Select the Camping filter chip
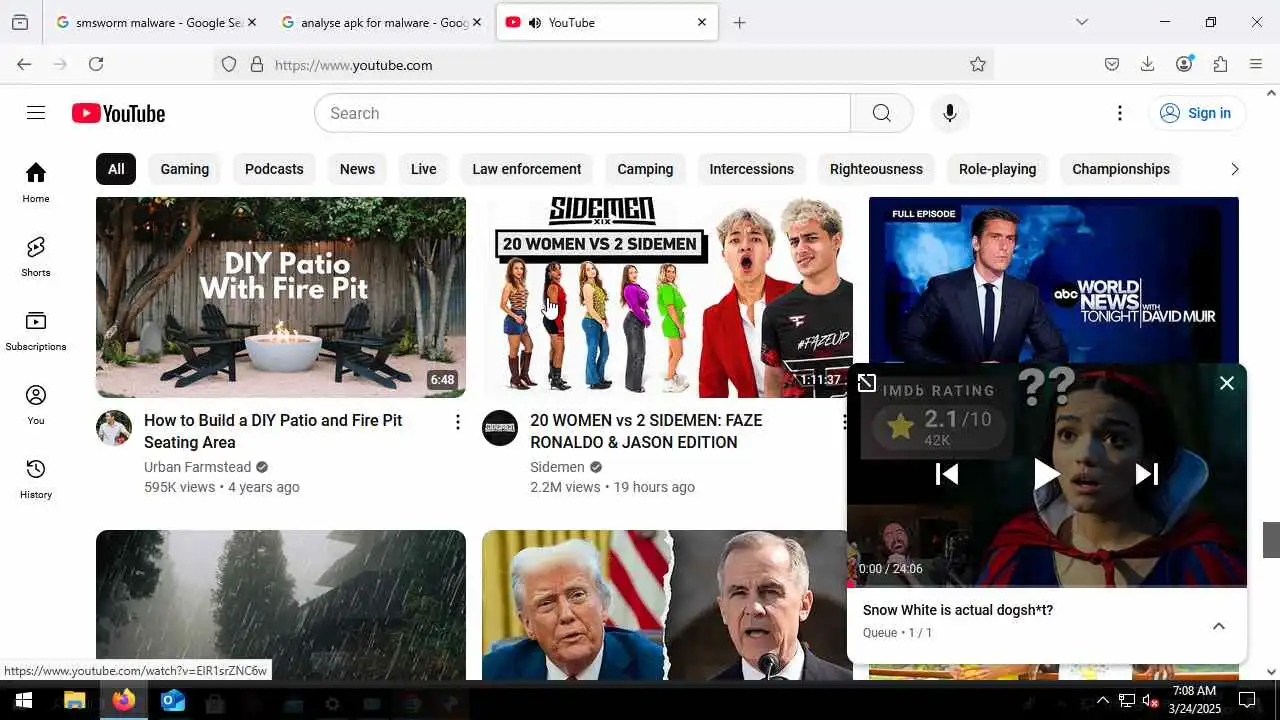This screenshot has width=1280, height=720. tap(645, 169)
